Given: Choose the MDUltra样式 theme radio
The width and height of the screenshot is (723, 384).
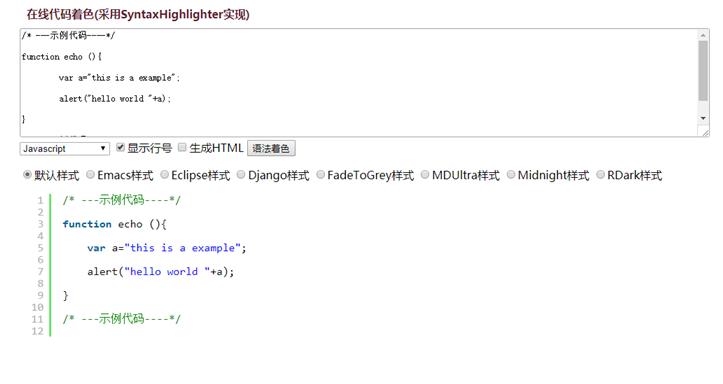Looking at the screenshot, I should 425,175.
